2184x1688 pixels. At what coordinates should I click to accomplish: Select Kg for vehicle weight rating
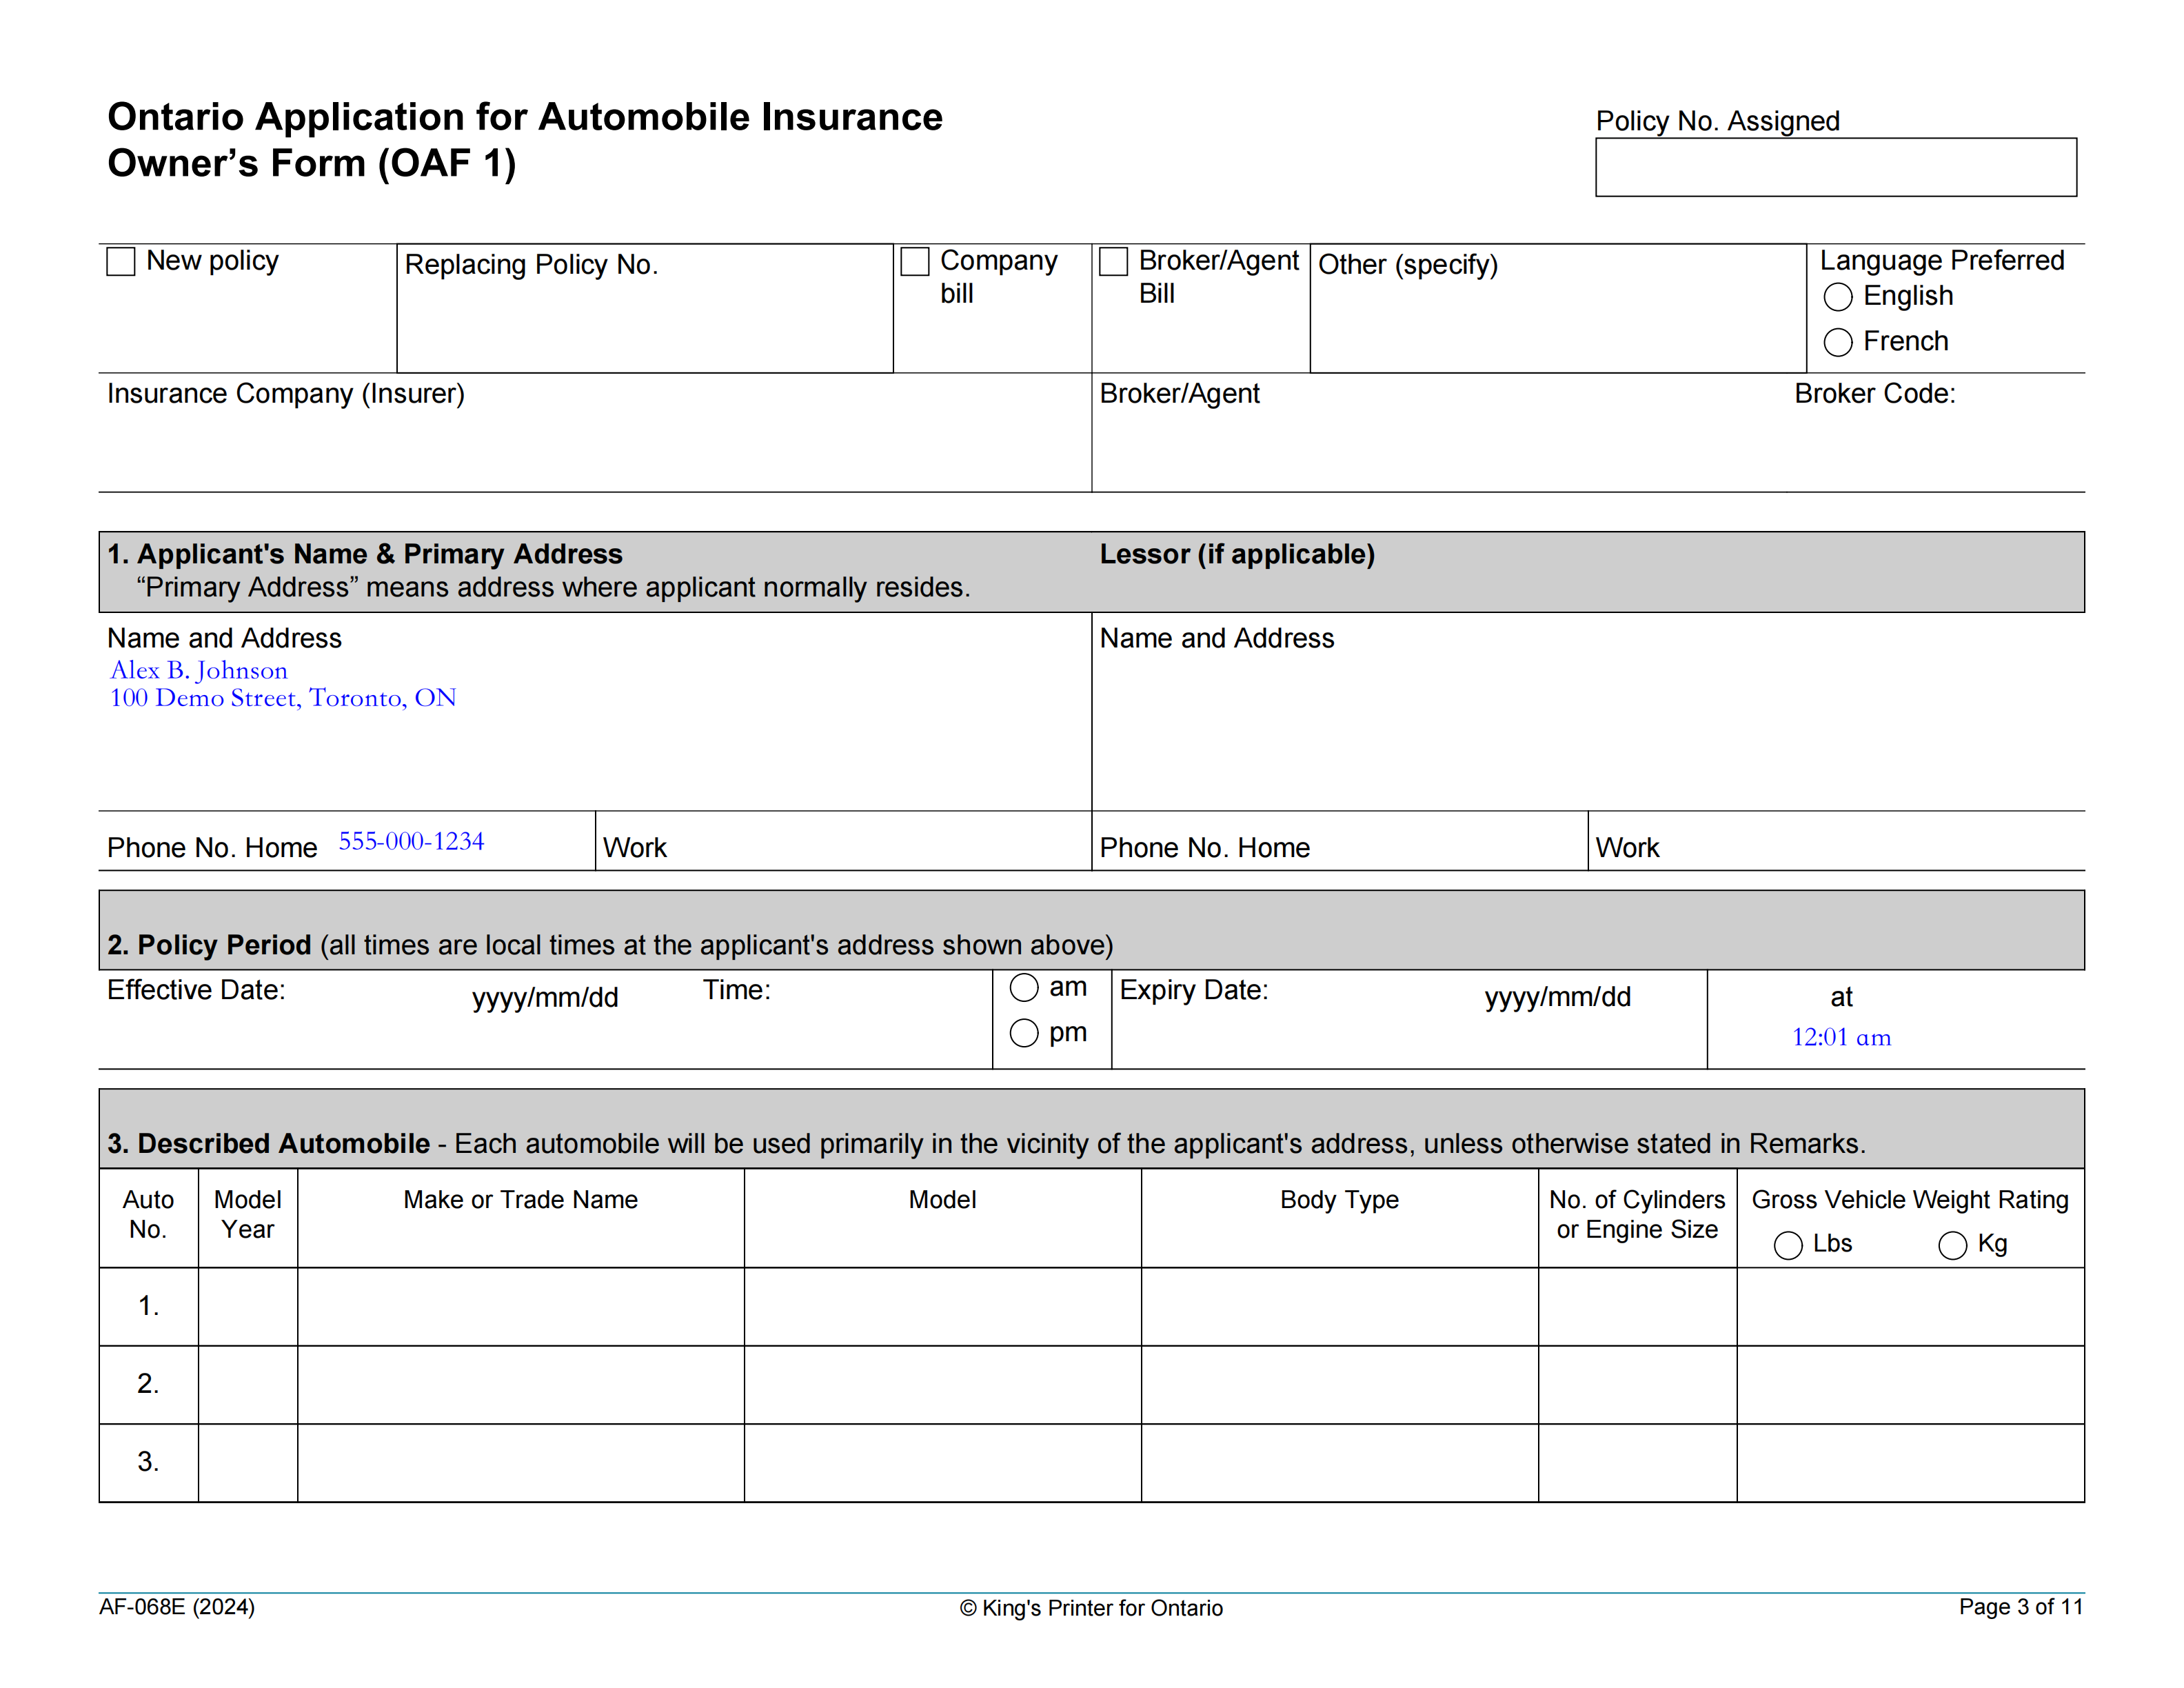coord(1952,1245)
